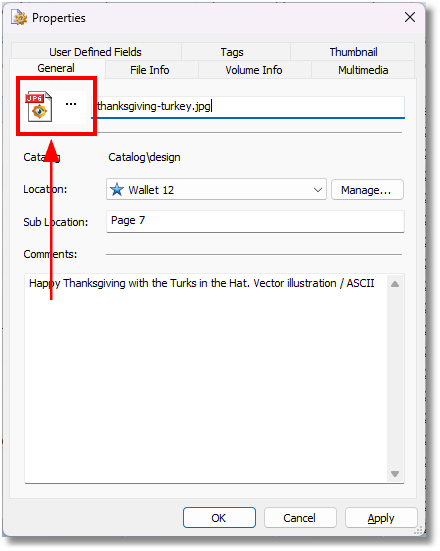This screenshot has width=440, height=551.
Task: Open the Wallet 12 location combo box
Action: [216, 190]
